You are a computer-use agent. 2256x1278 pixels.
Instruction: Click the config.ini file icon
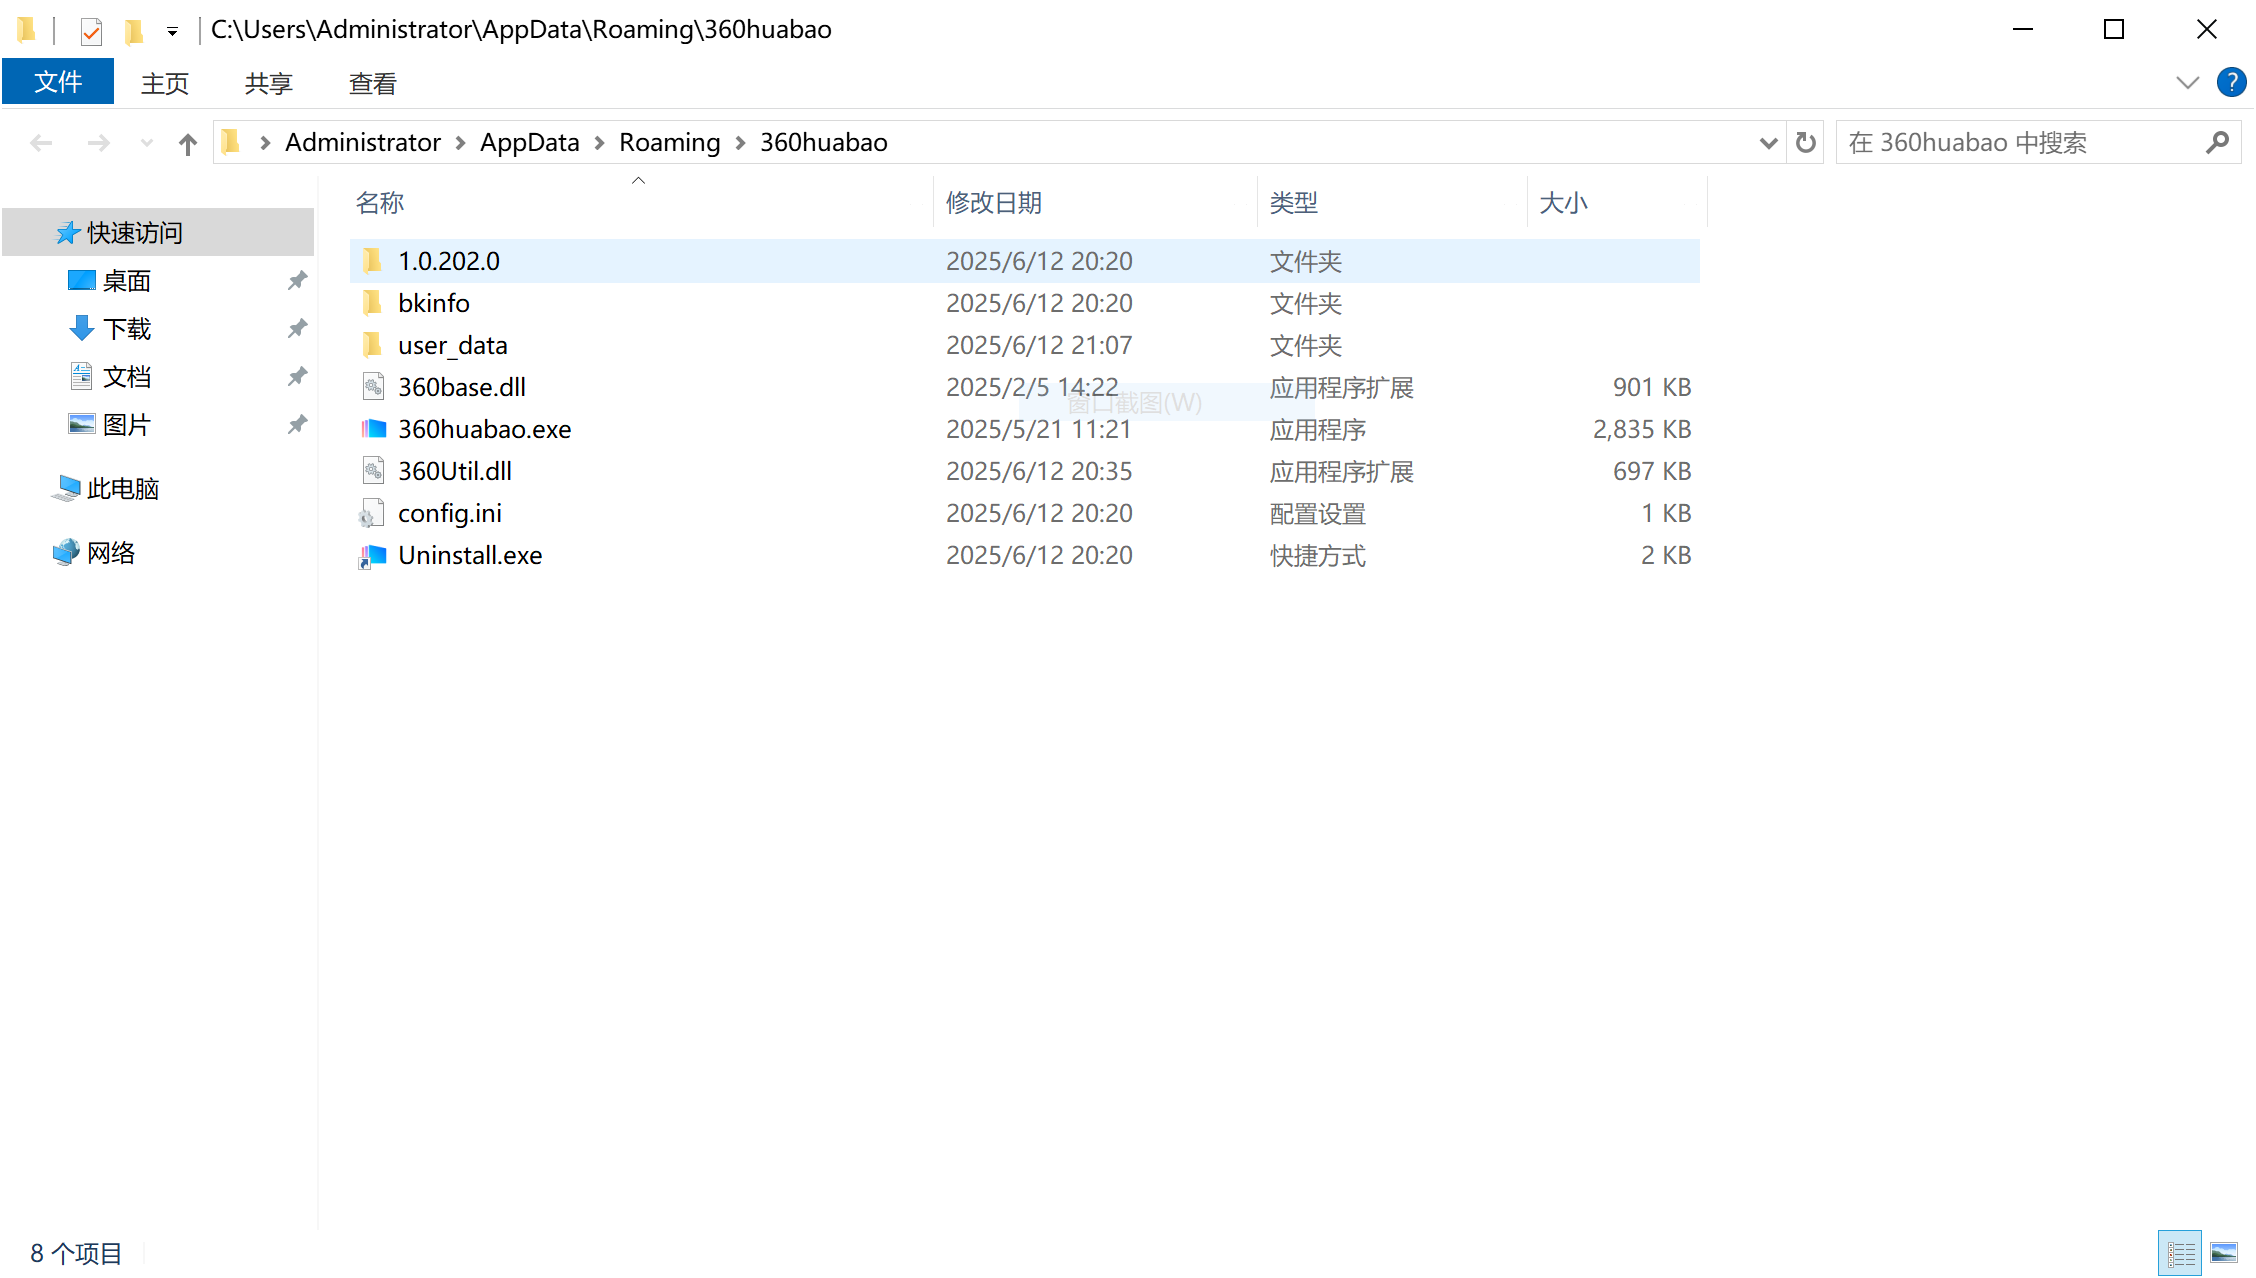[x=373, y=514]
